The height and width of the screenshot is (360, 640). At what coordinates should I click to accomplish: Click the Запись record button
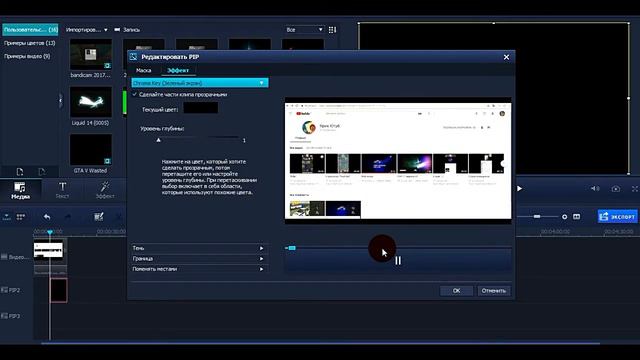[x=127, y=30]
